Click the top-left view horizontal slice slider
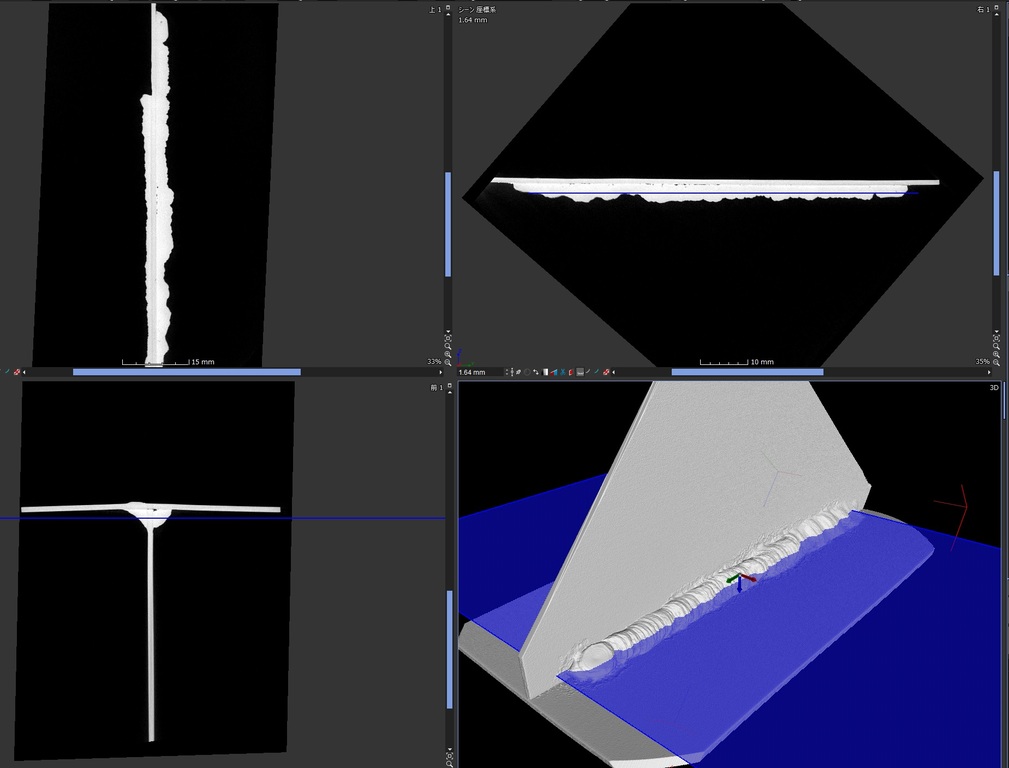The width and height of the screenshot is (1009, 768). click(186, 372)
